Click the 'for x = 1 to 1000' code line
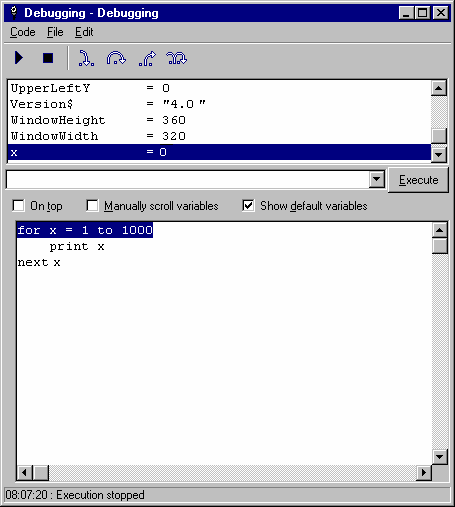The height and width of the screenshot is (507, 455). 85,230
